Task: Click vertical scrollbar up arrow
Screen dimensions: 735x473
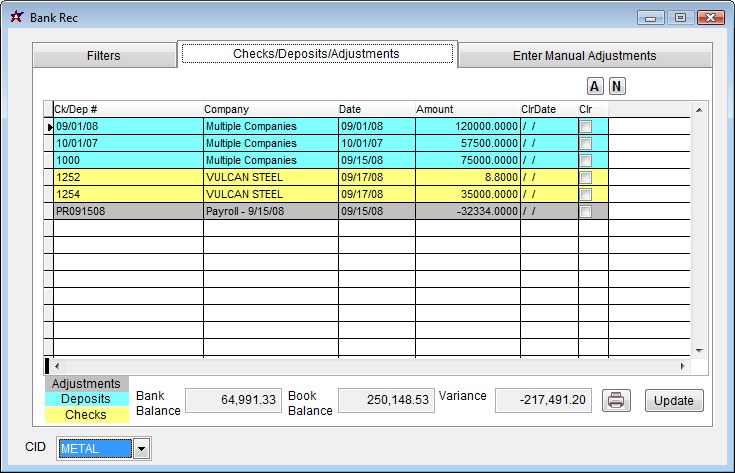Action: 699,110
